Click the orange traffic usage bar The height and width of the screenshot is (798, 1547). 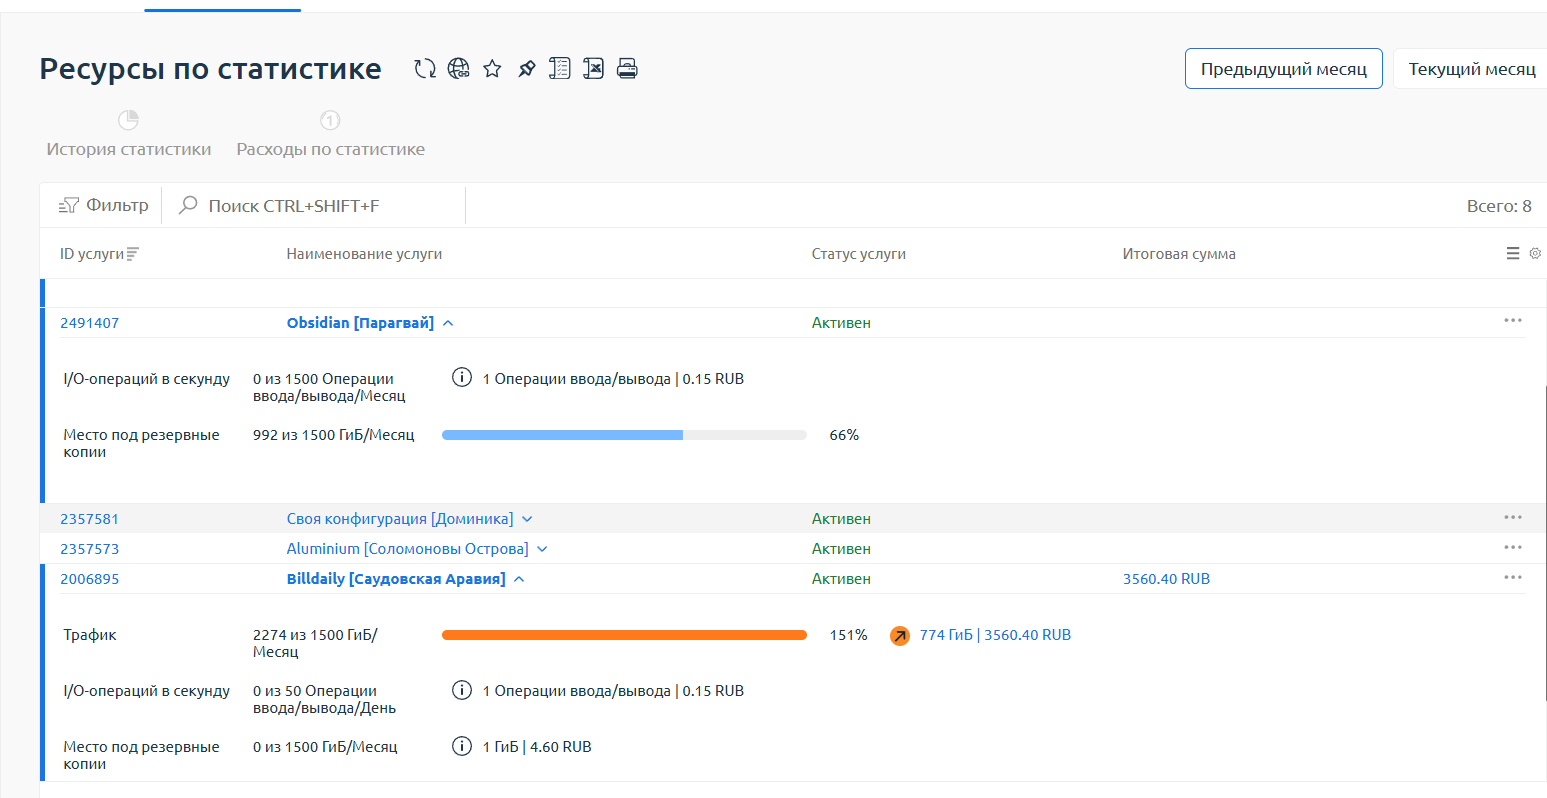pyautogui.click(x=624, y=635)
